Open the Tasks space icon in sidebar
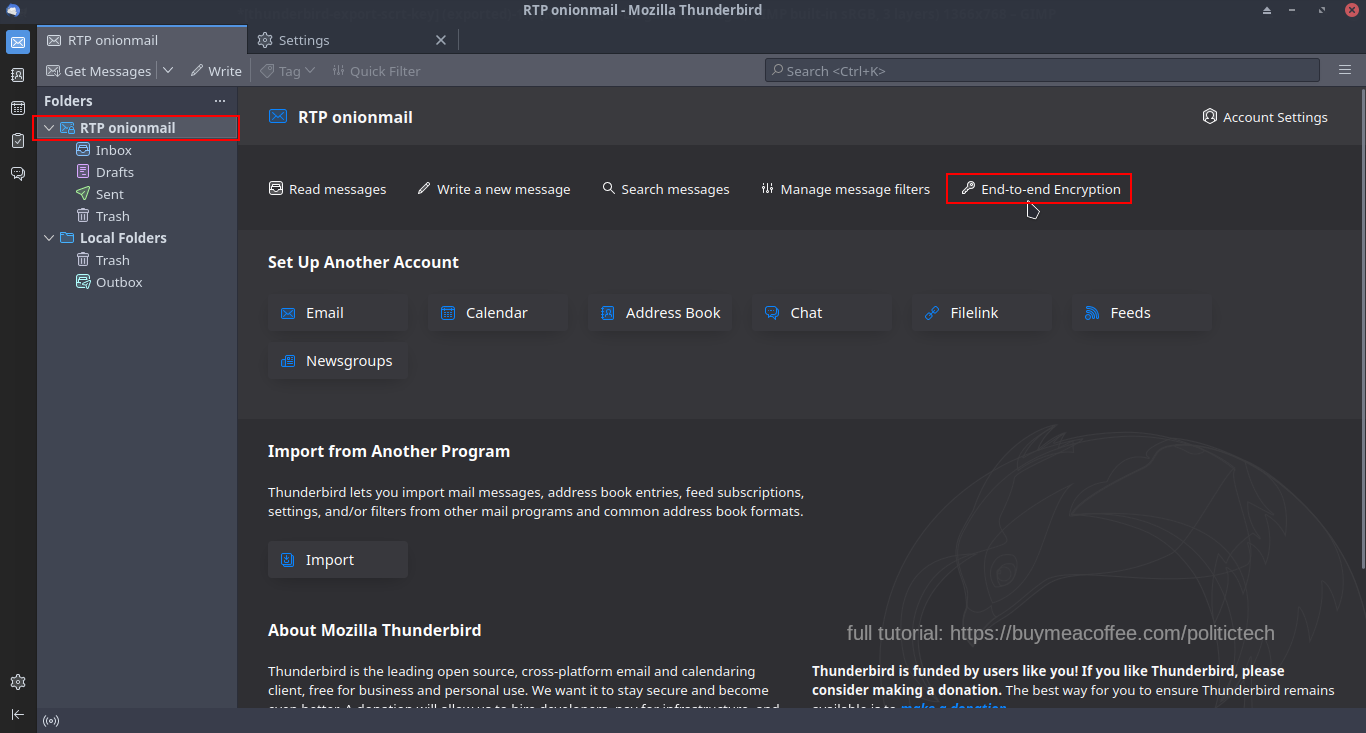This screenshot has width=1366, height=733. tap(18, 141)
